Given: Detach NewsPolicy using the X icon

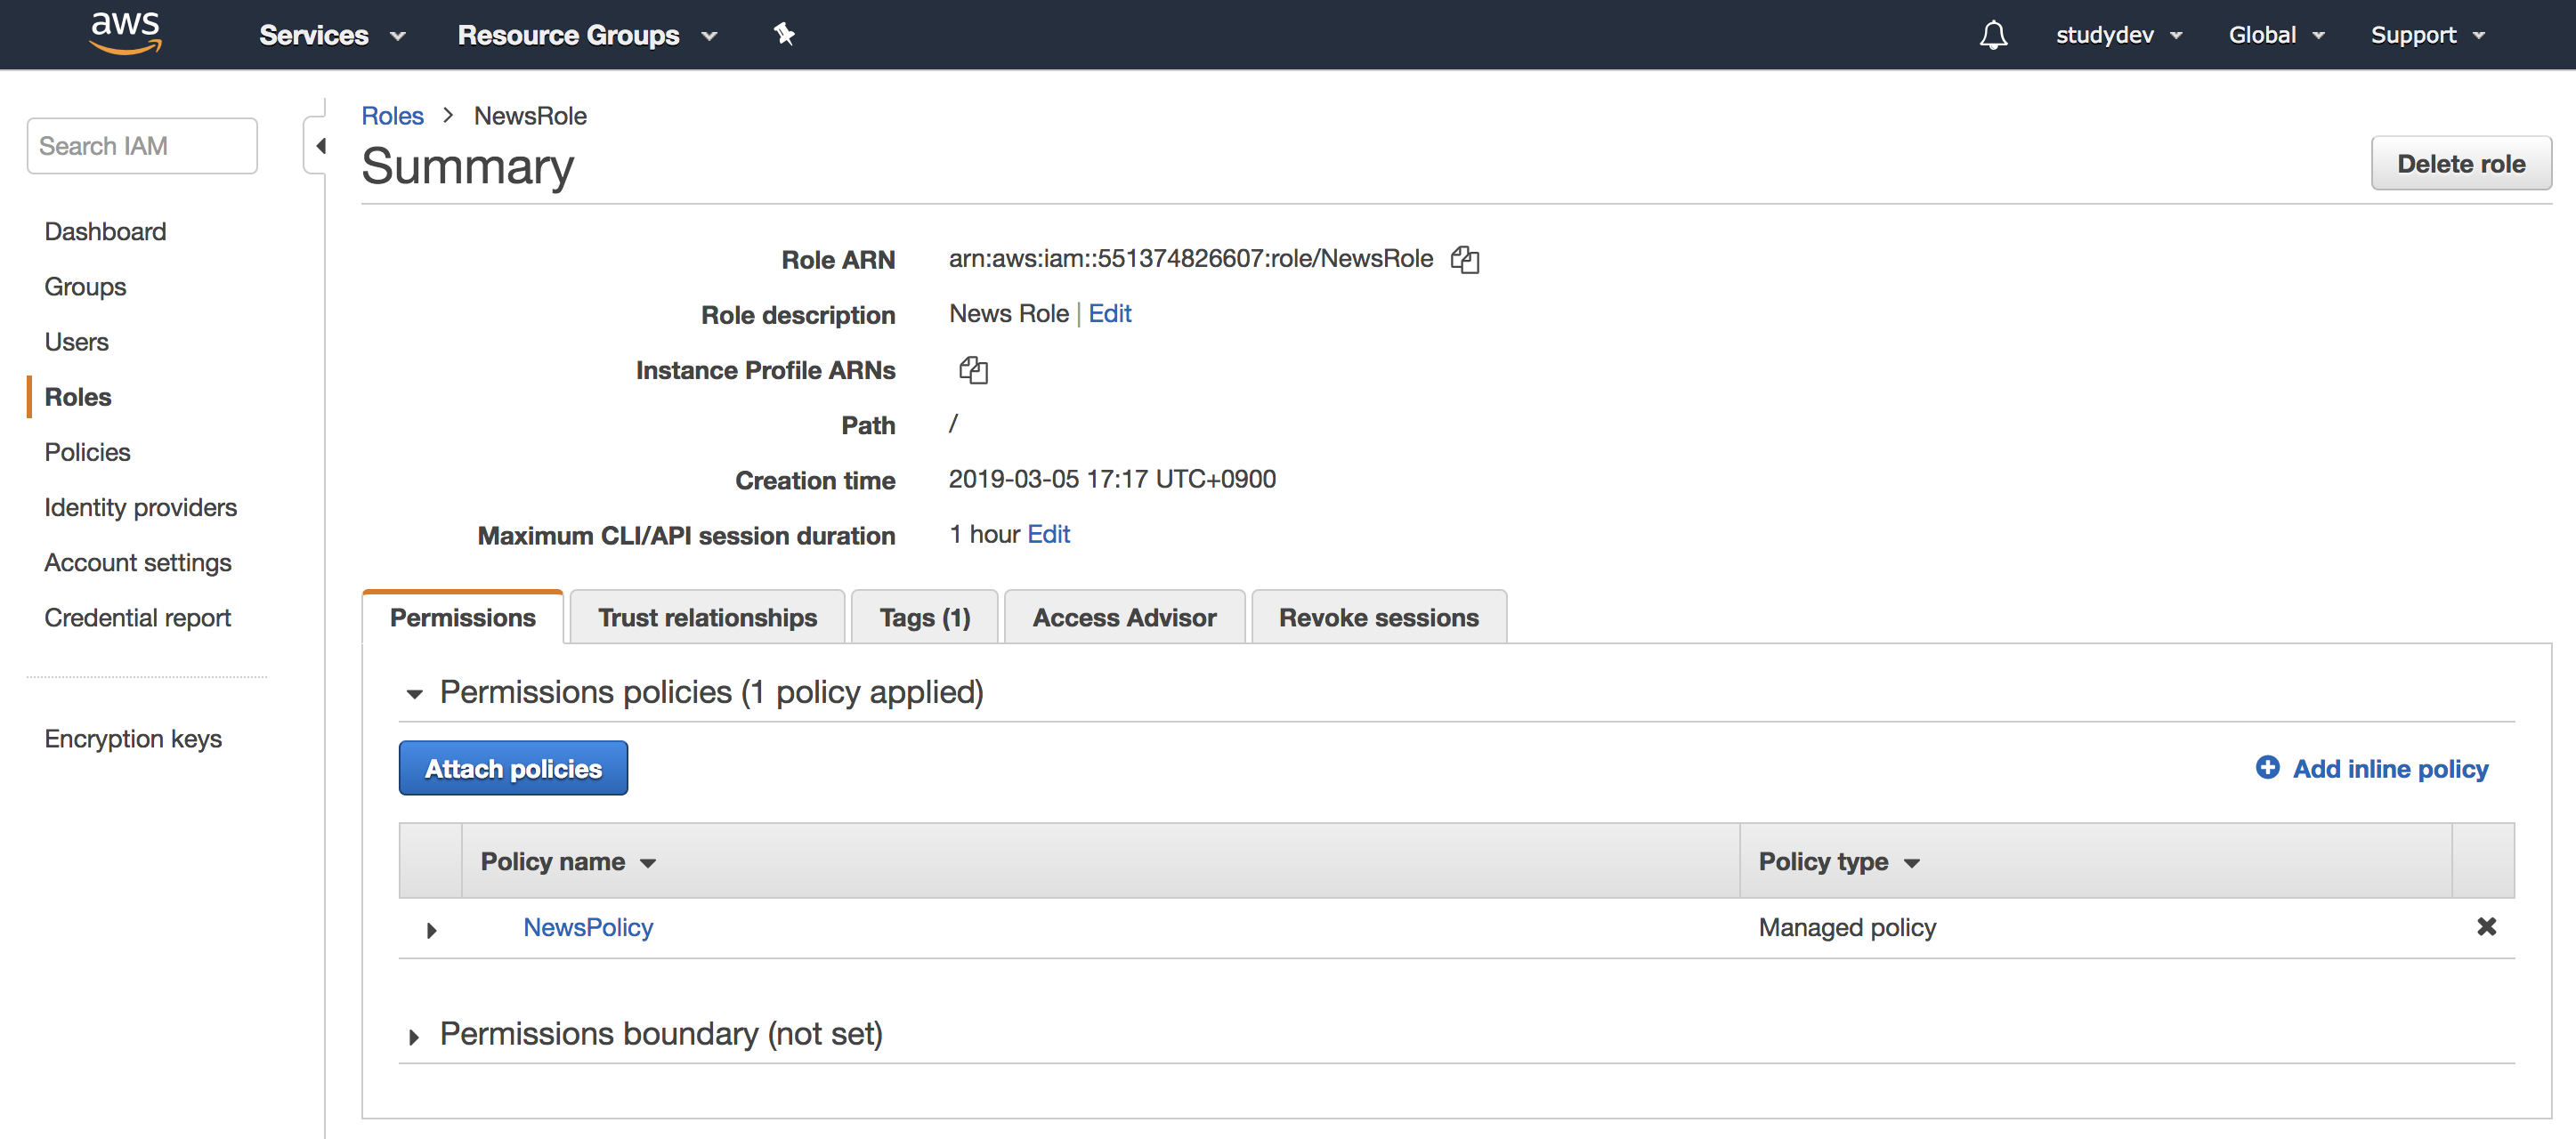Looking at the screenshot, I should click(x=2486, y=926).
